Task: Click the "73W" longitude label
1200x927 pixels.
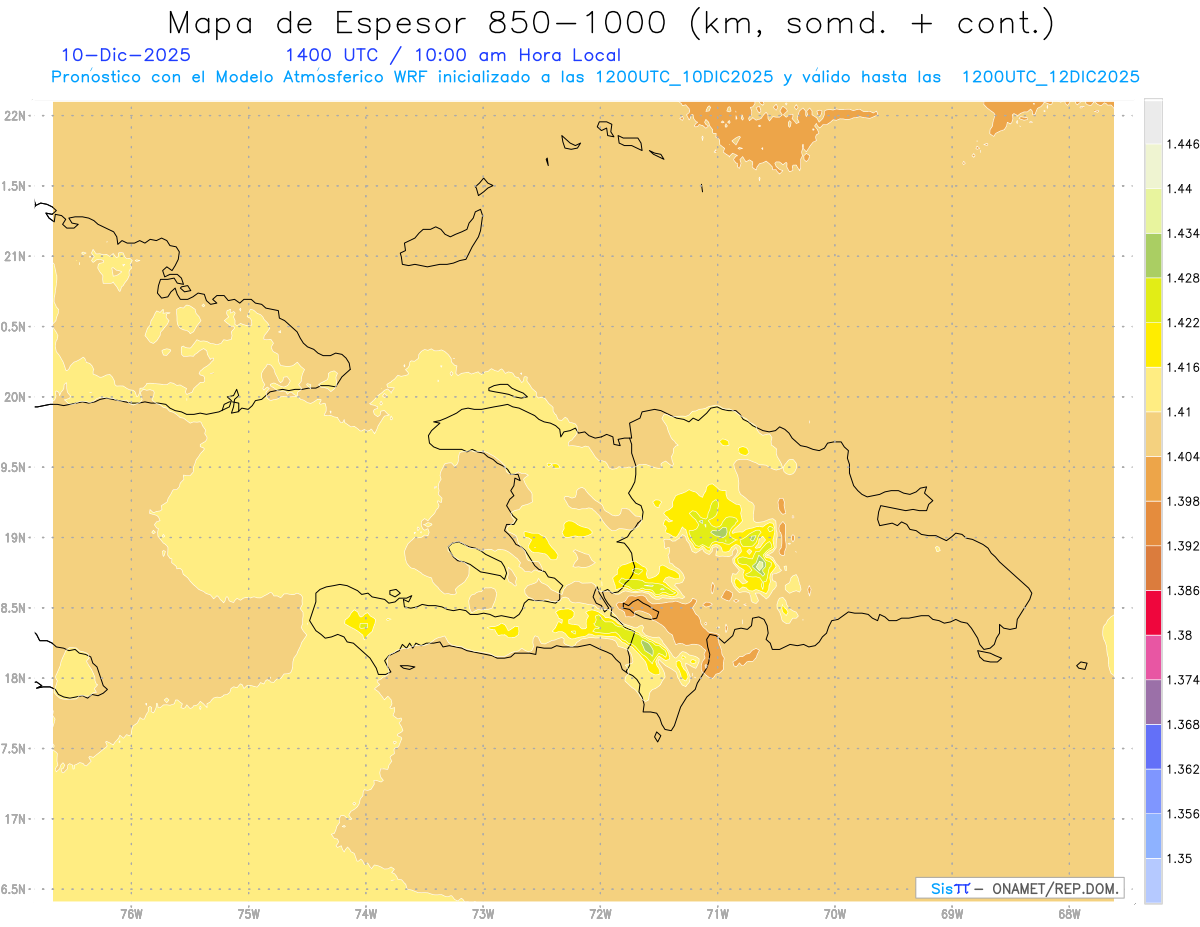Action: pos(483,913)
